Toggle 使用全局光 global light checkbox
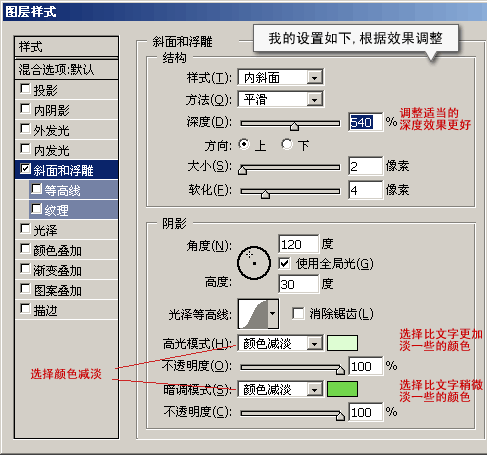The width and height of the screenshot is (487, 455). pyautogui.click(x=284, y=264)
